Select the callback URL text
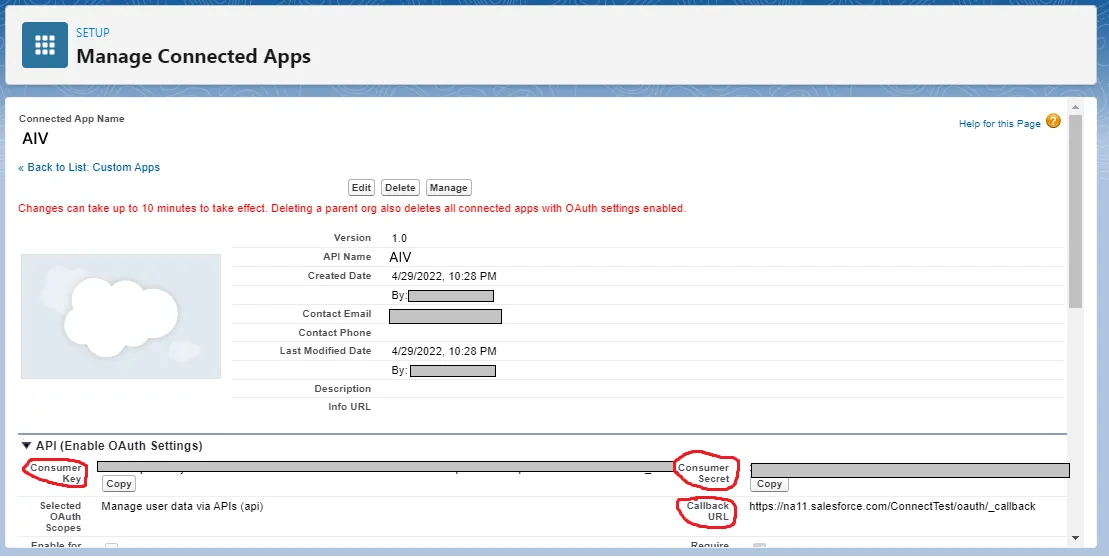The width and height of the screenshot is (1109, 558). point(892,506)
